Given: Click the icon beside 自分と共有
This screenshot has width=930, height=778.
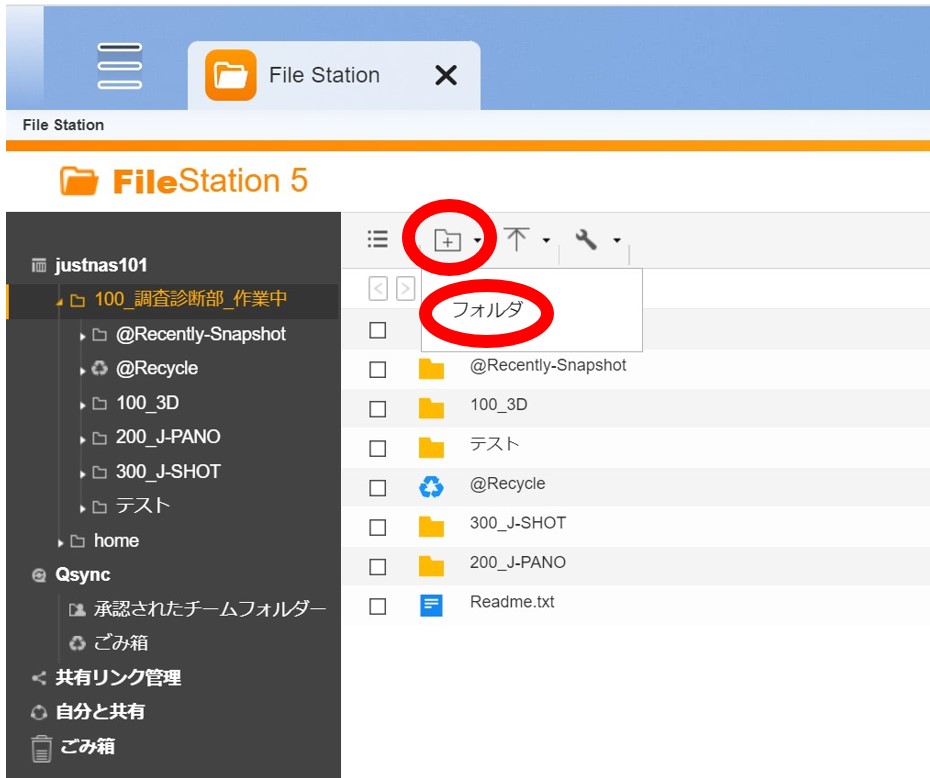Looking at the screenshot, I should pyautogui.click(x=39, y=712).
